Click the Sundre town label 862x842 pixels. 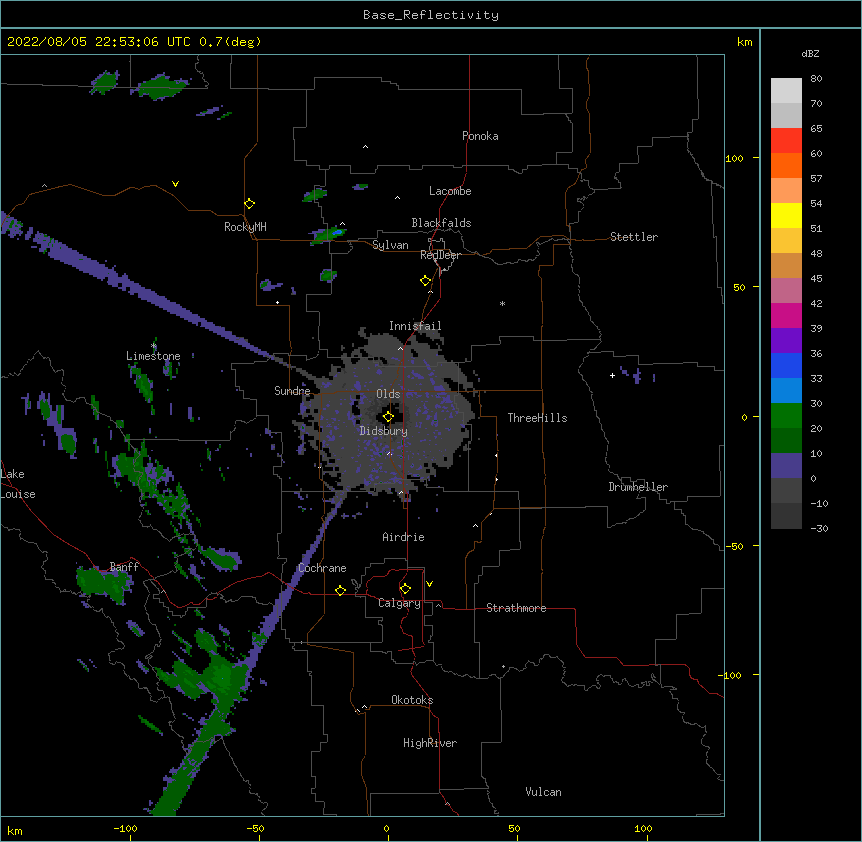pos(292,391)
